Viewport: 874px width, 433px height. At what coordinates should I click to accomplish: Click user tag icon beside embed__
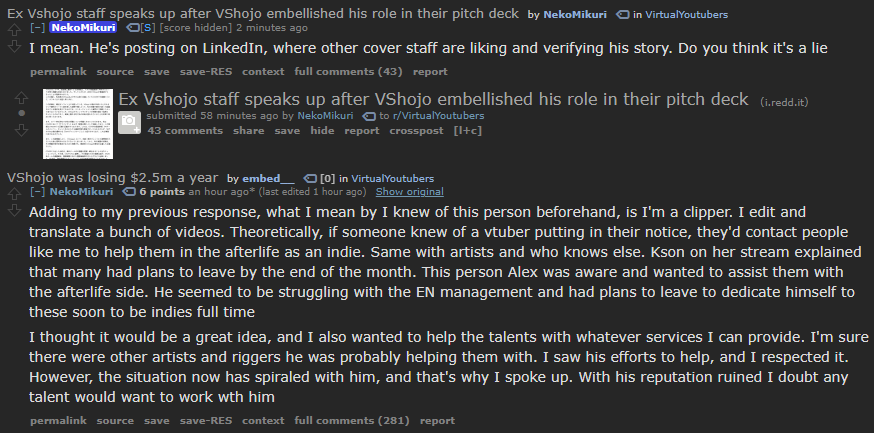(309, 178)
